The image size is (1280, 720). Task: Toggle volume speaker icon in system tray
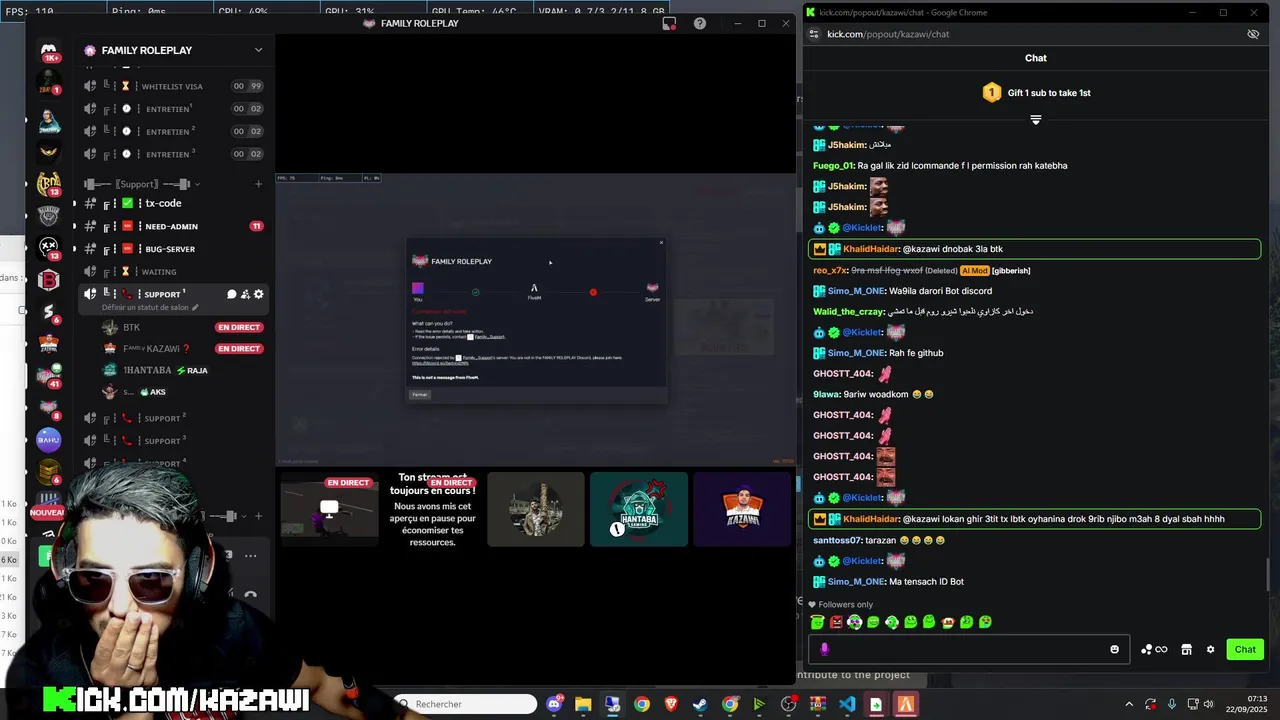coord(1208,704)
